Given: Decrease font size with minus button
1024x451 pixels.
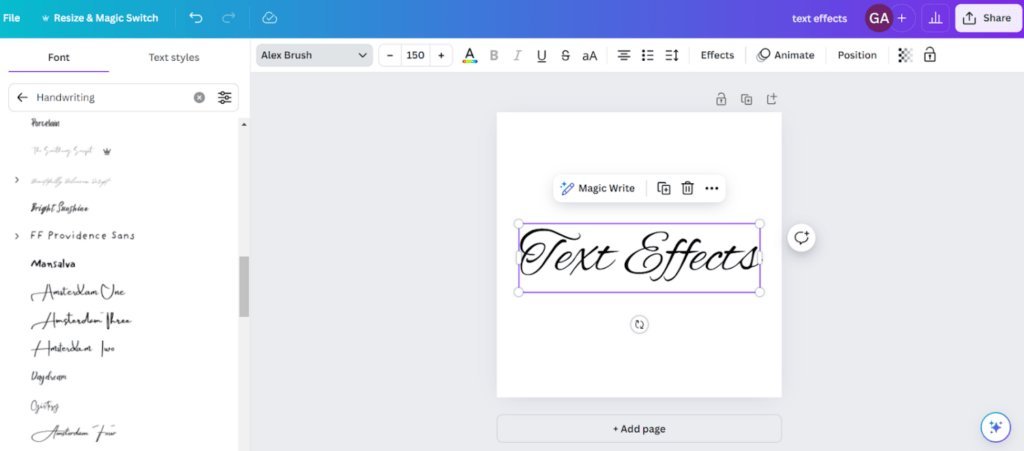Looking at the screenshot, I should (x=390, y=55).
